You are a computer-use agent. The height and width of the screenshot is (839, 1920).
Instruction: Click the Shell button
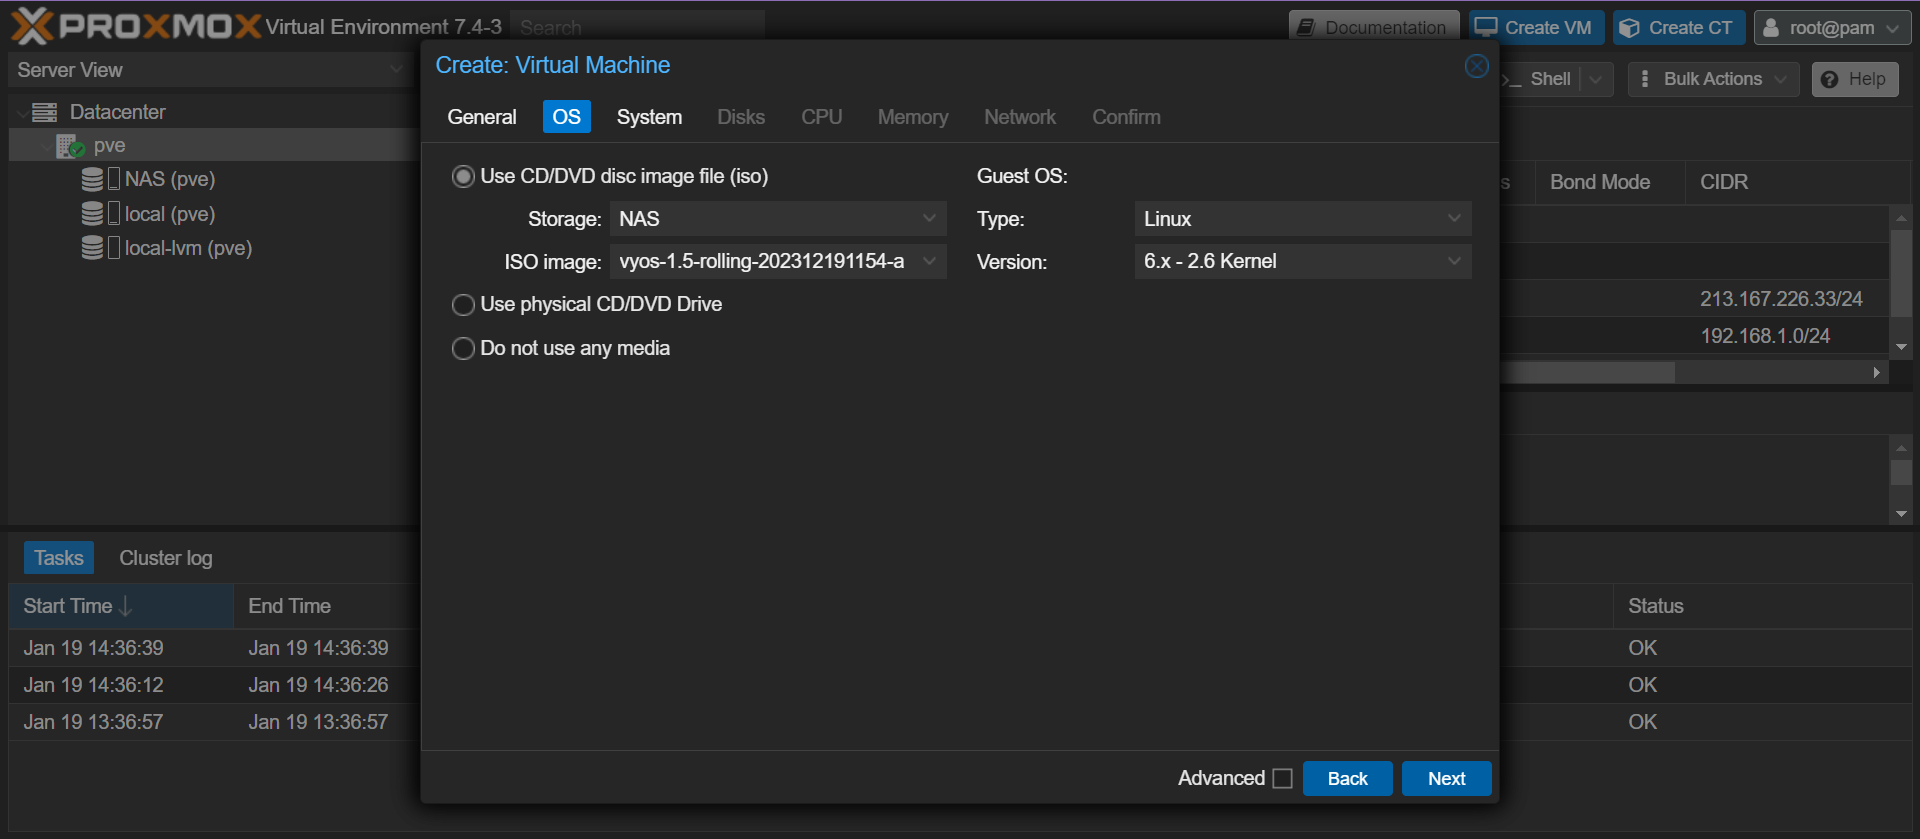pyautogui.click(x=1542, y=79)
